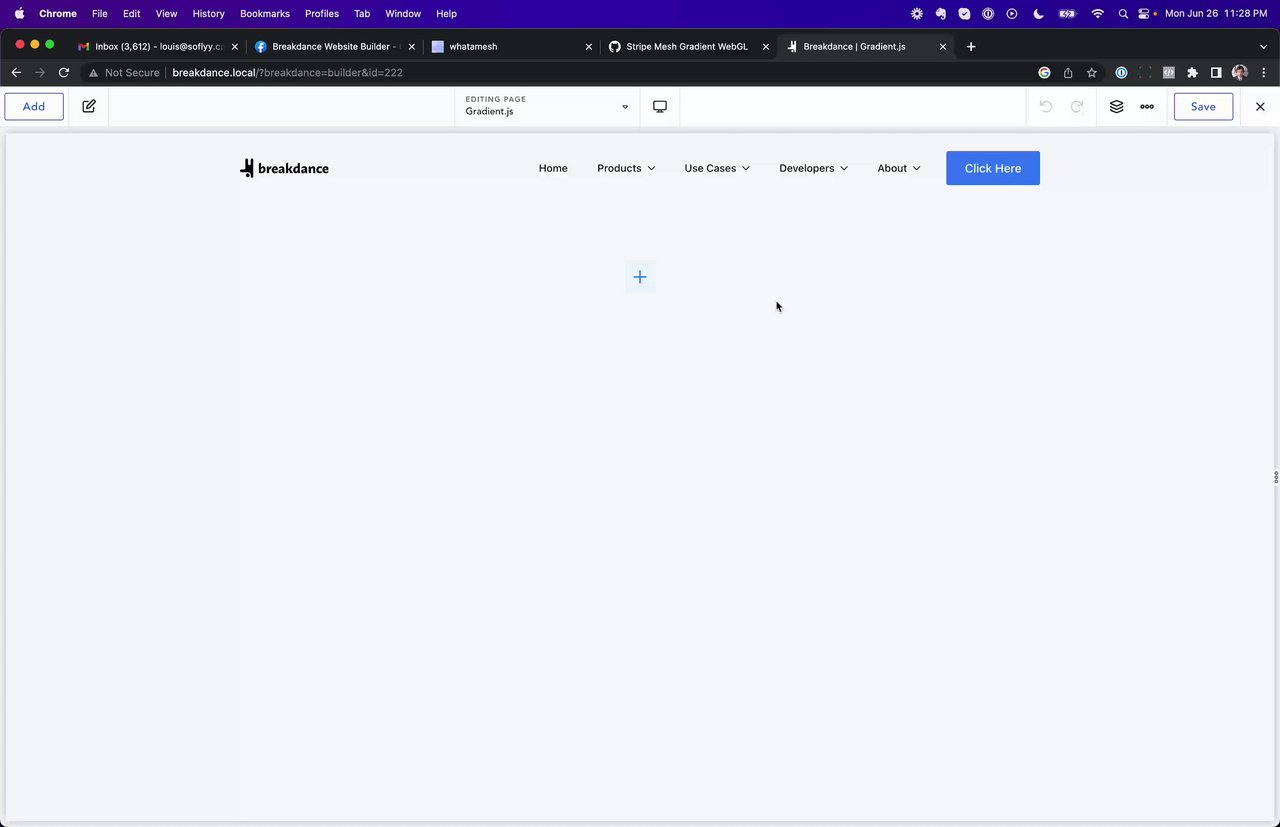Open Control Center in menu bar
The image size is (1280, 827).
1146,14
